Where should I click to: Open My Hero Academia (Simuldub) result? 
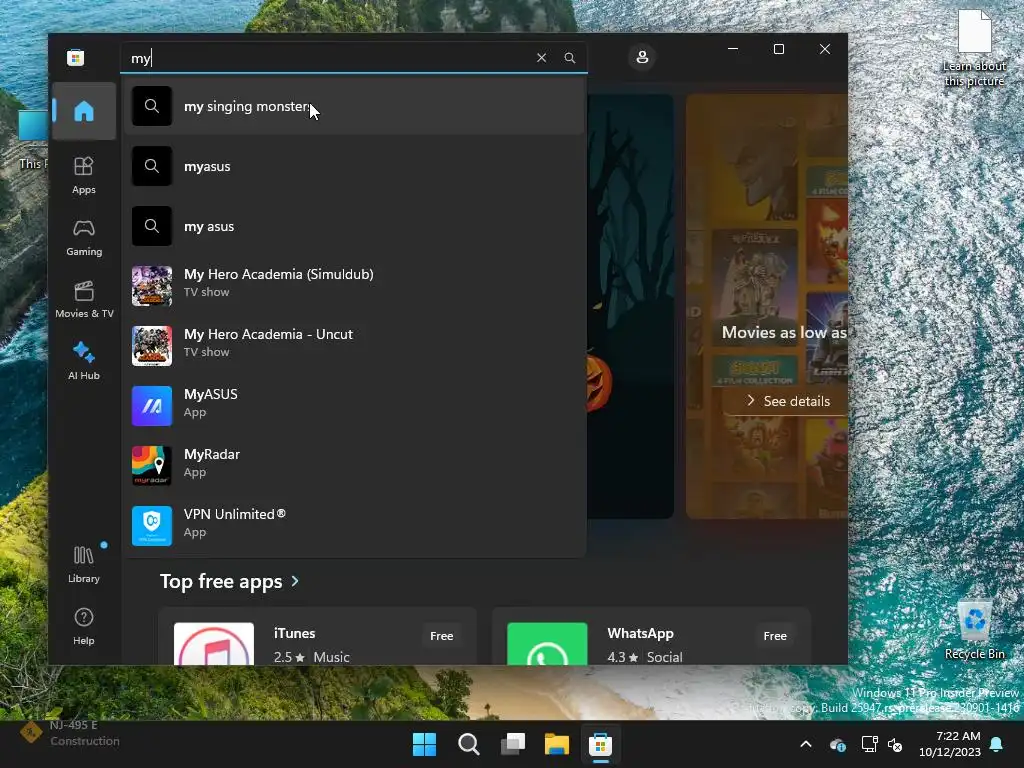click(353, 285)
